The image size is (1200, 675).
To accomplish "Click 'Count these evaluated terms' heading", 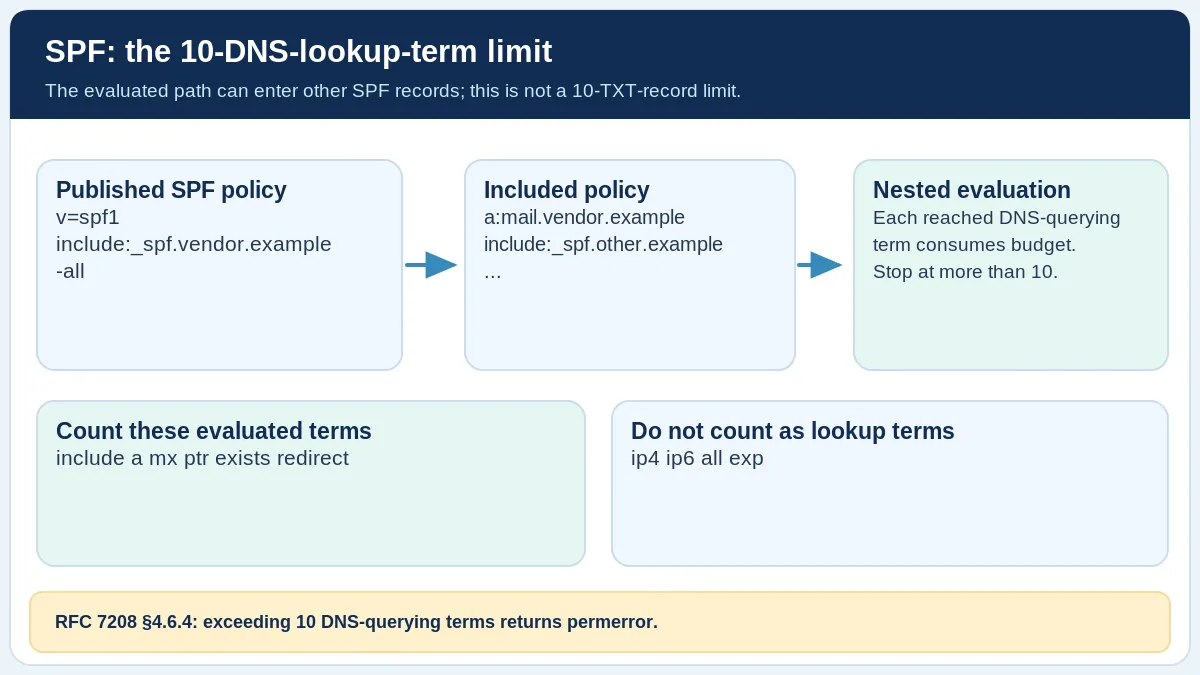I will coord(214,431).
